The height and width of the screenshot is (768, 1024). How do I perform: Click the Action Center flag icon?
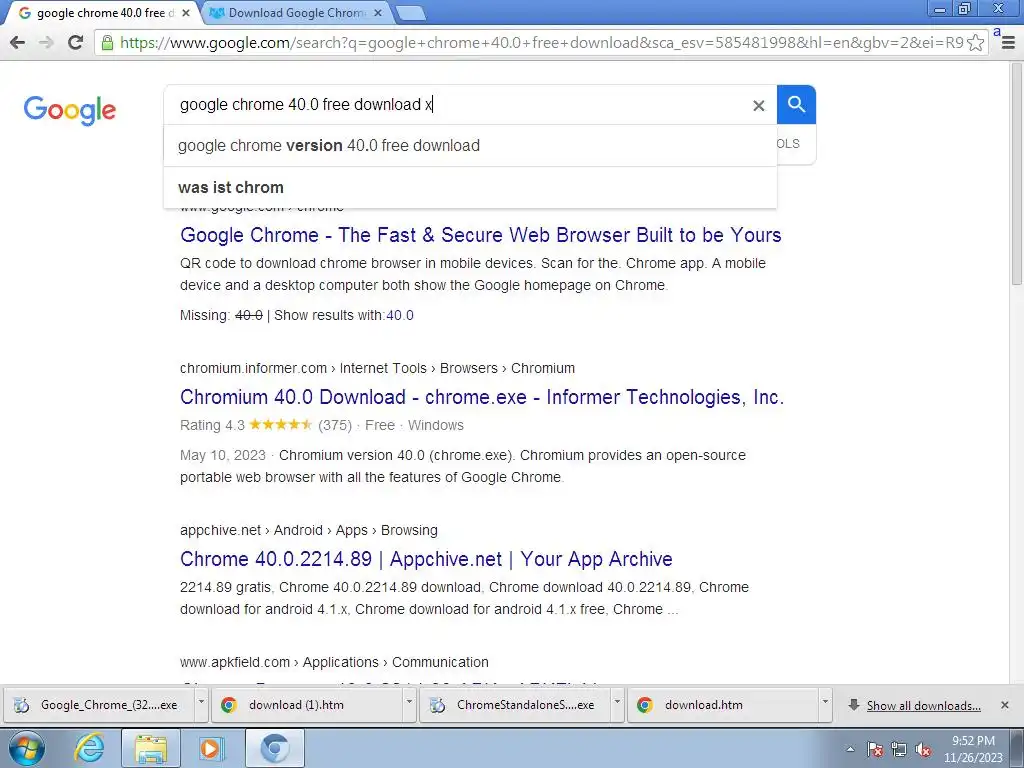pyautogui.click(x=875, y=749)
